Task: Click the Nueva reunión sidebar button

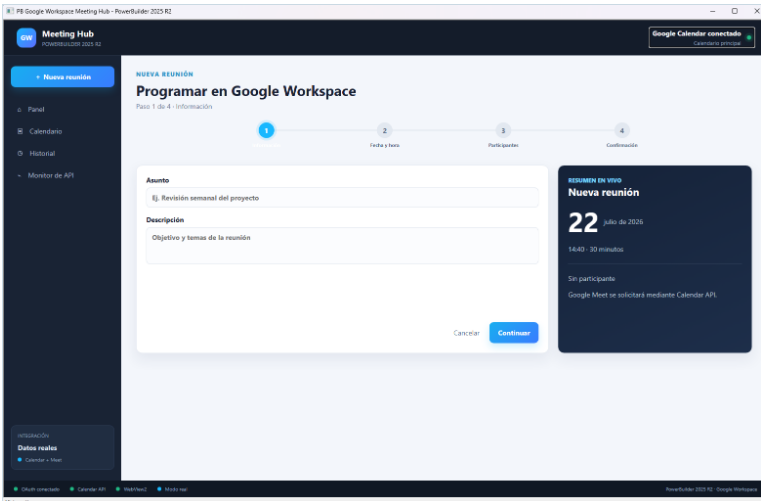Action: 63,77
